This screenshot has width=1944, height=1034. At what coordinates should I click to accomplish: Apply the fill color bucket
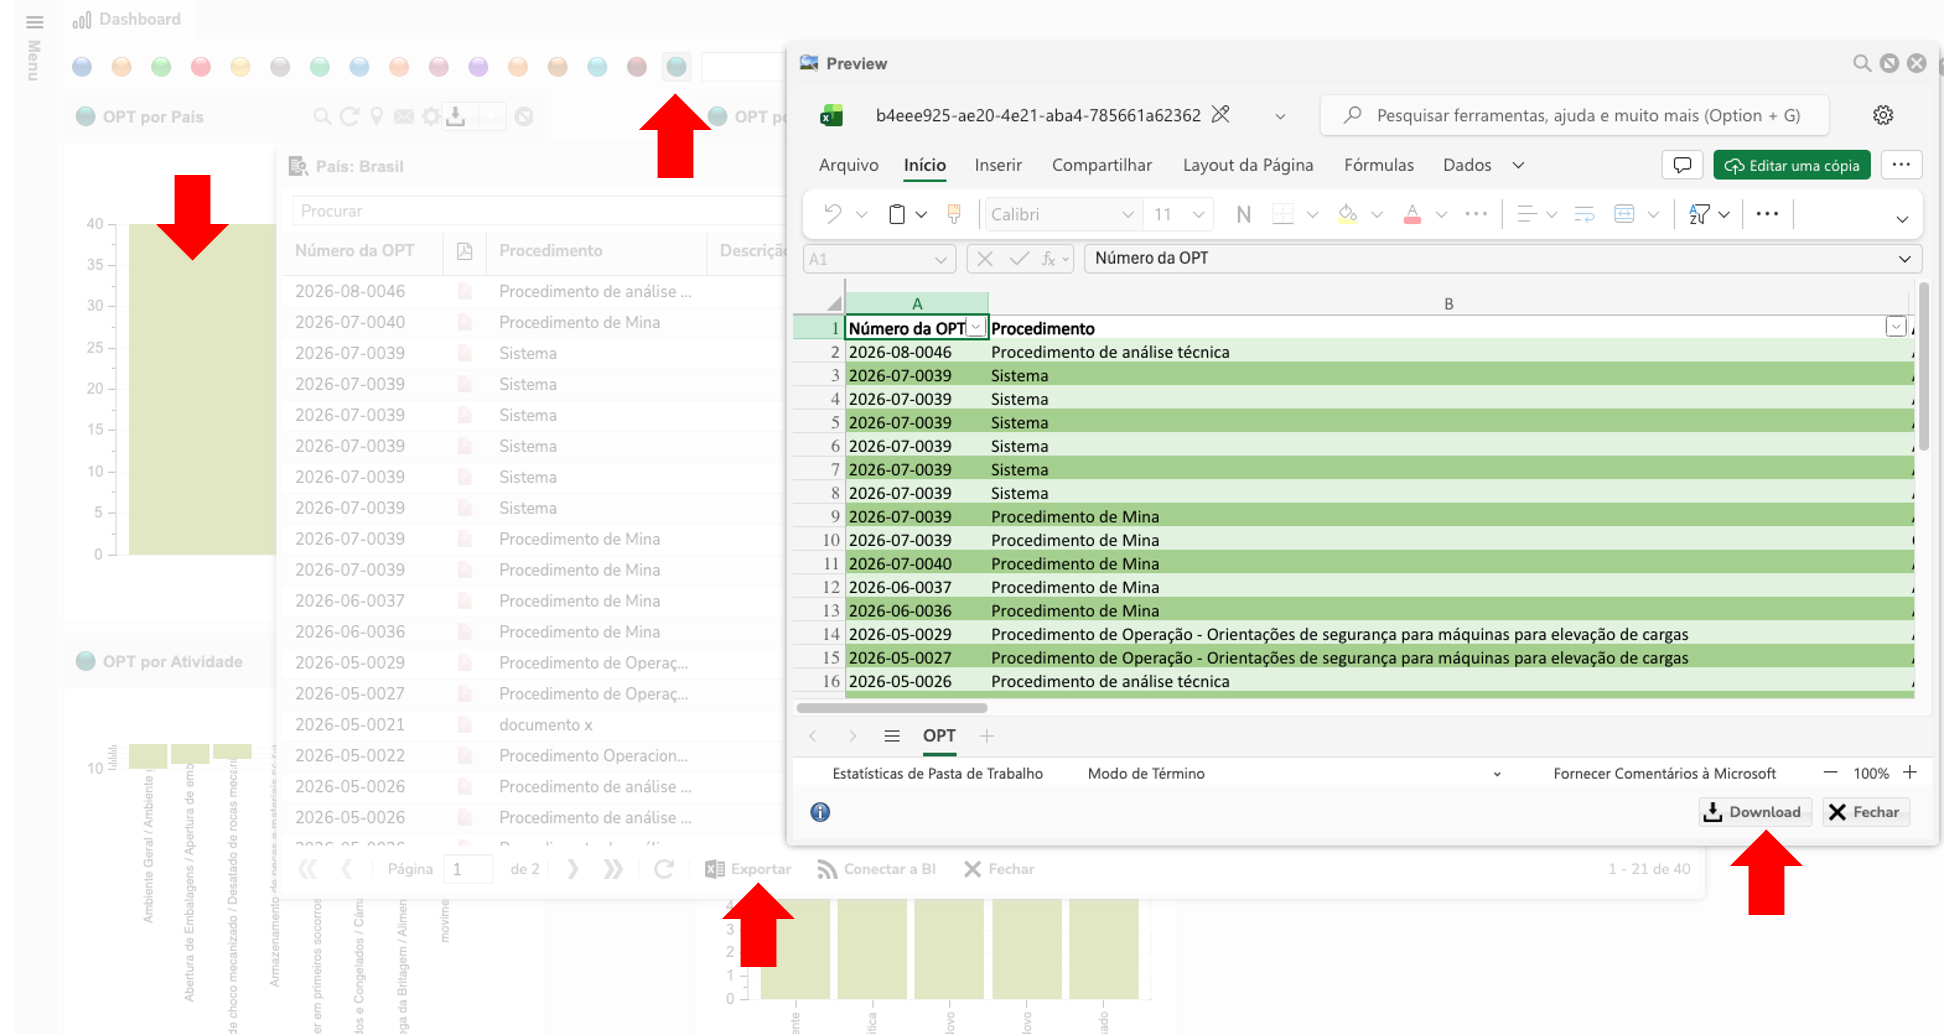click(1348, 214)
